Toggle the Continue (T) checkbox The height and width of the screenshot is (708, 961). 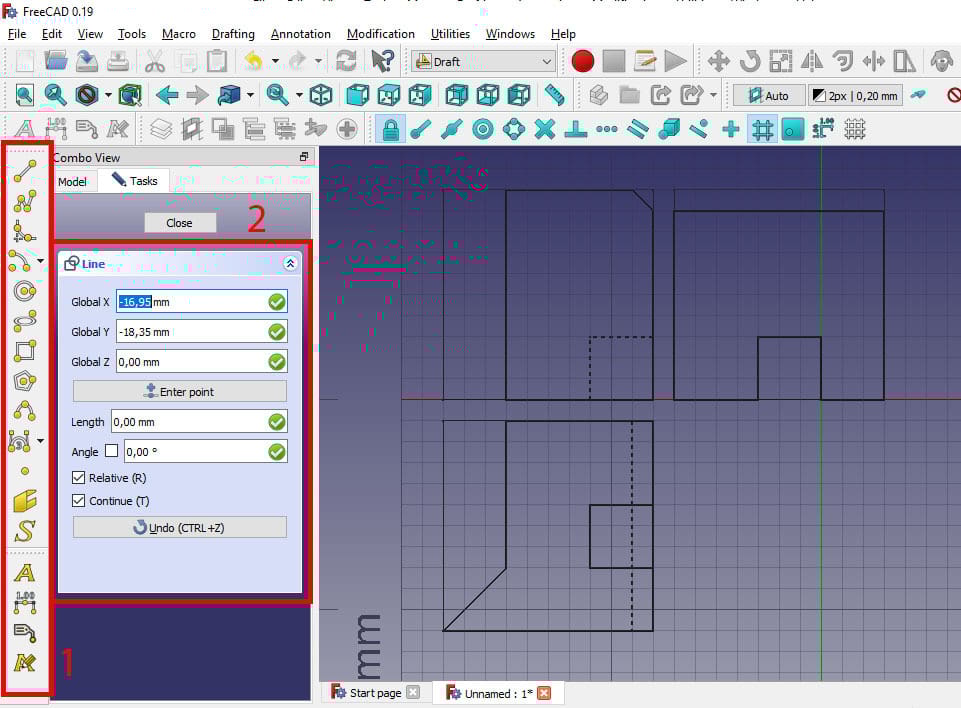click(78, 501)
